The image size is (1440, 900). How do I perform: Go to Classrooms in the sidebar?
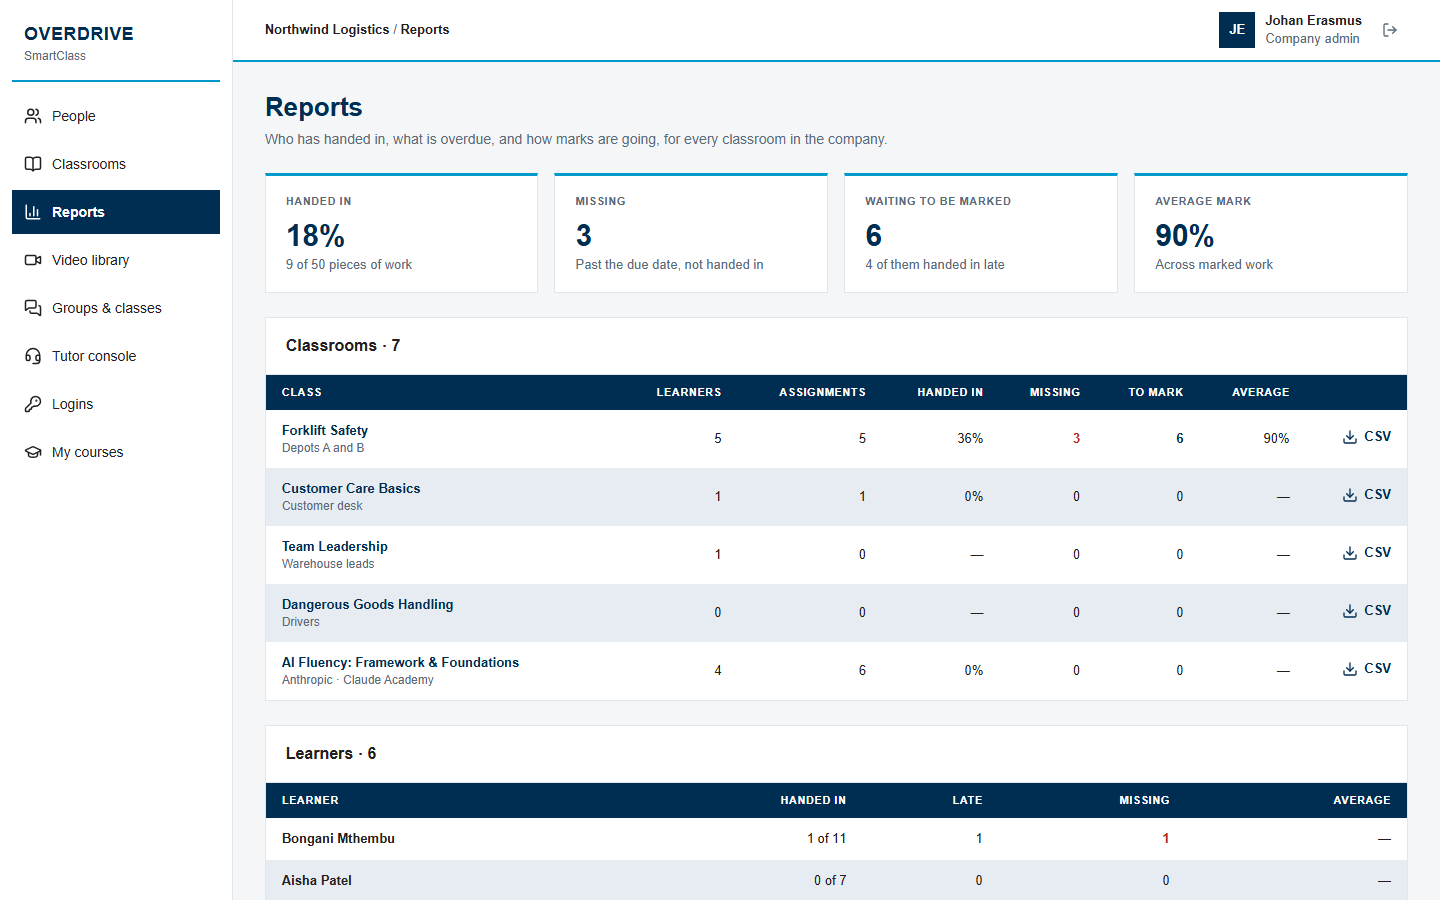pos(116,164)
